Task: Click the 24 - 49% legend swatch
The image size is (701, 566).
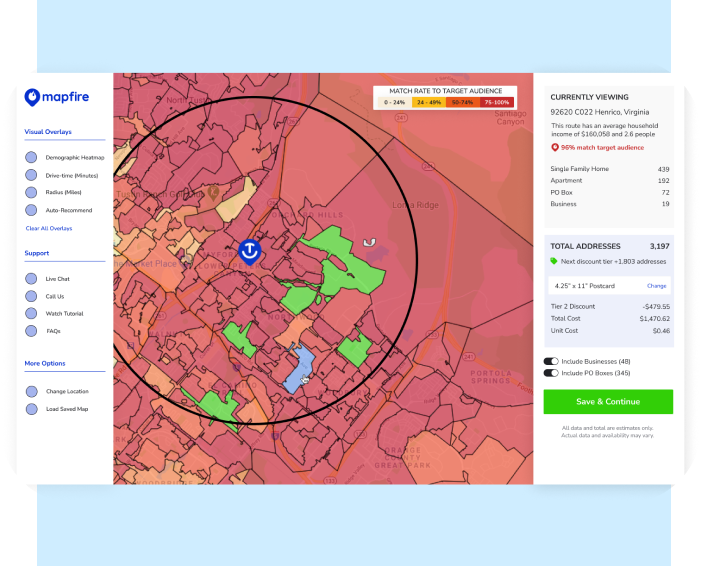Action: pyautogui.click(x=429, y=102)
